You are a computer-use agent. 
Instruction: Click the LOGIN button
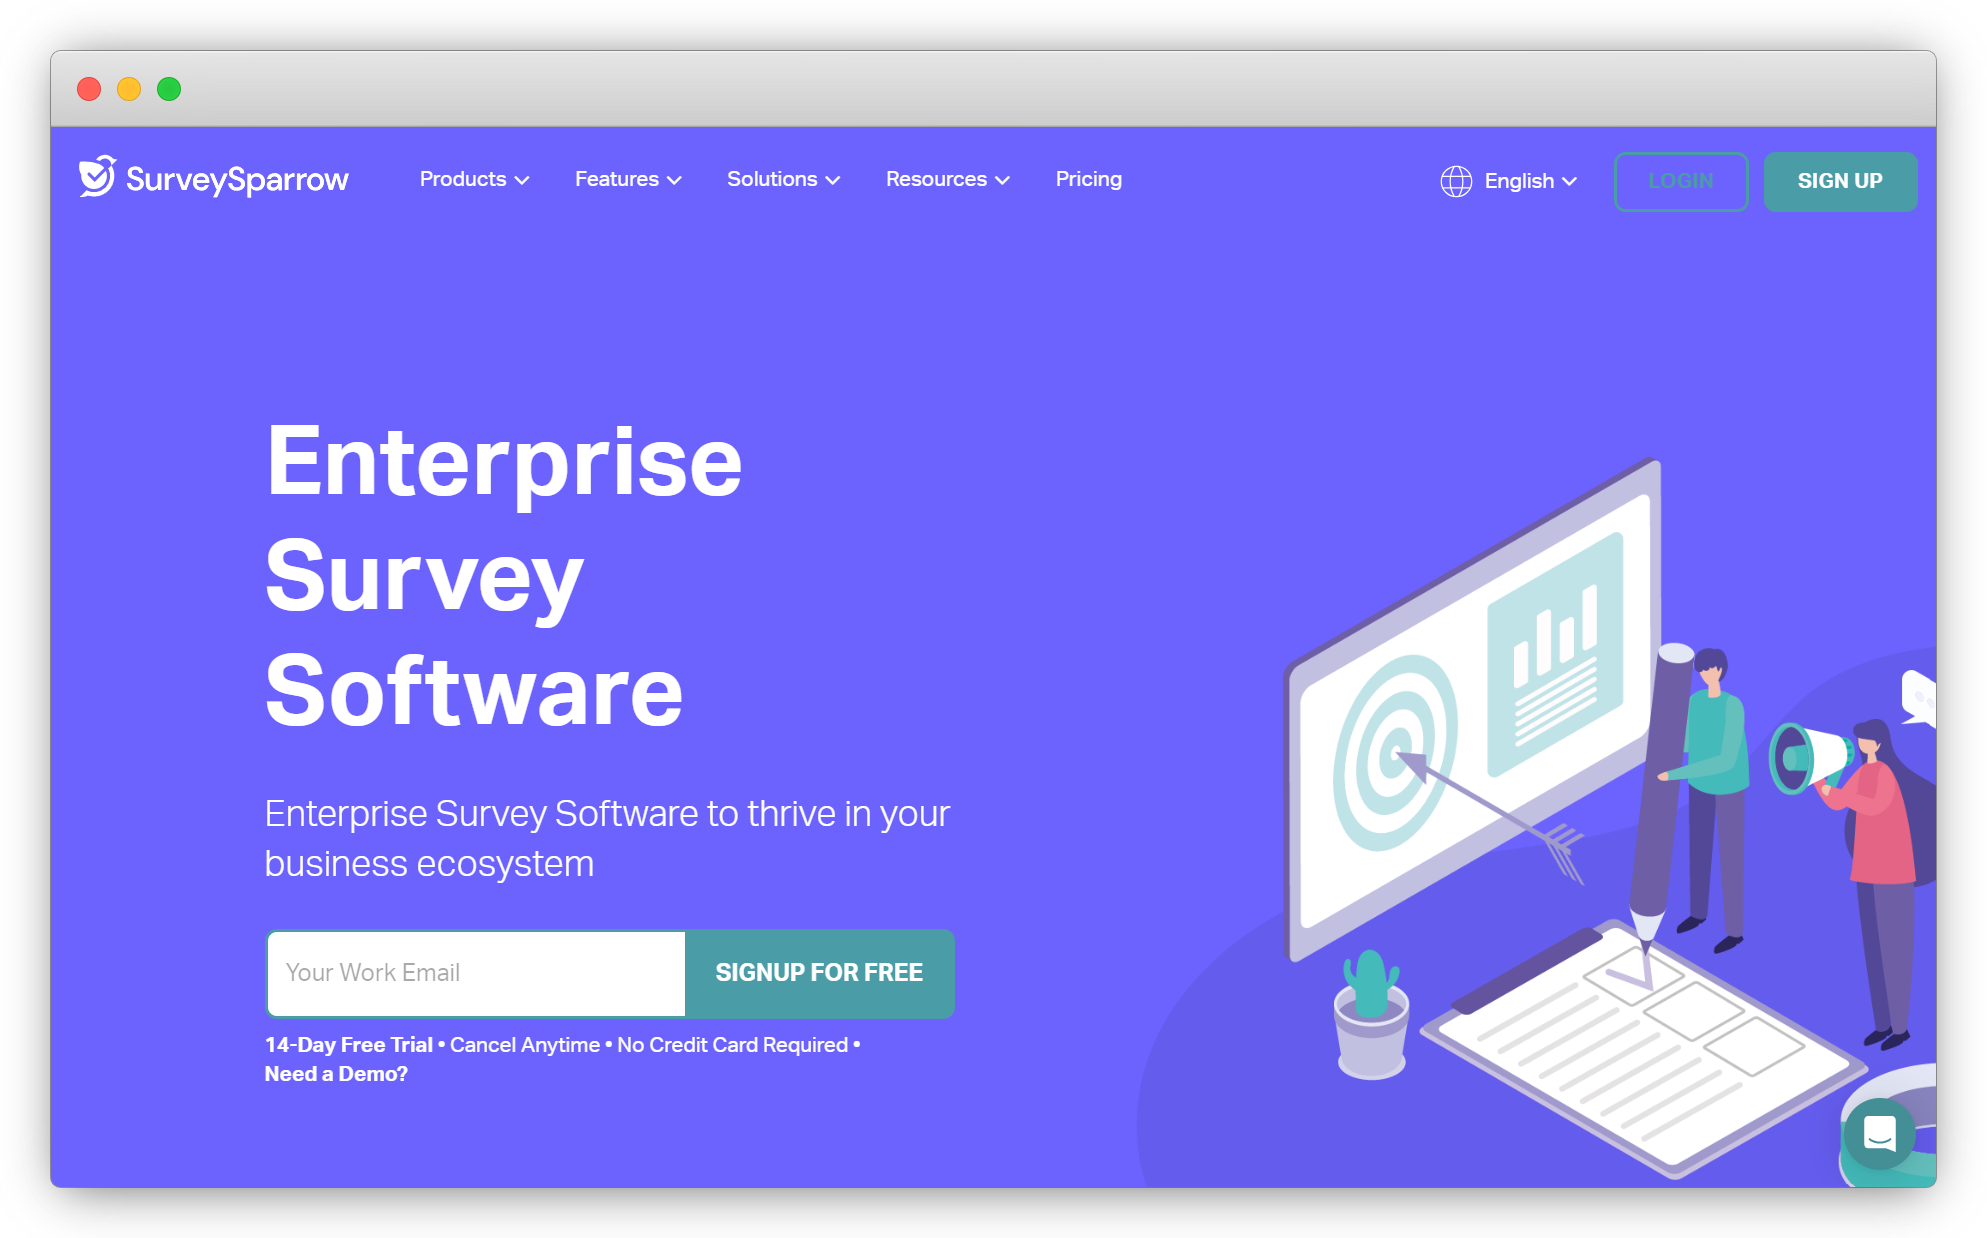(1680, 180)
